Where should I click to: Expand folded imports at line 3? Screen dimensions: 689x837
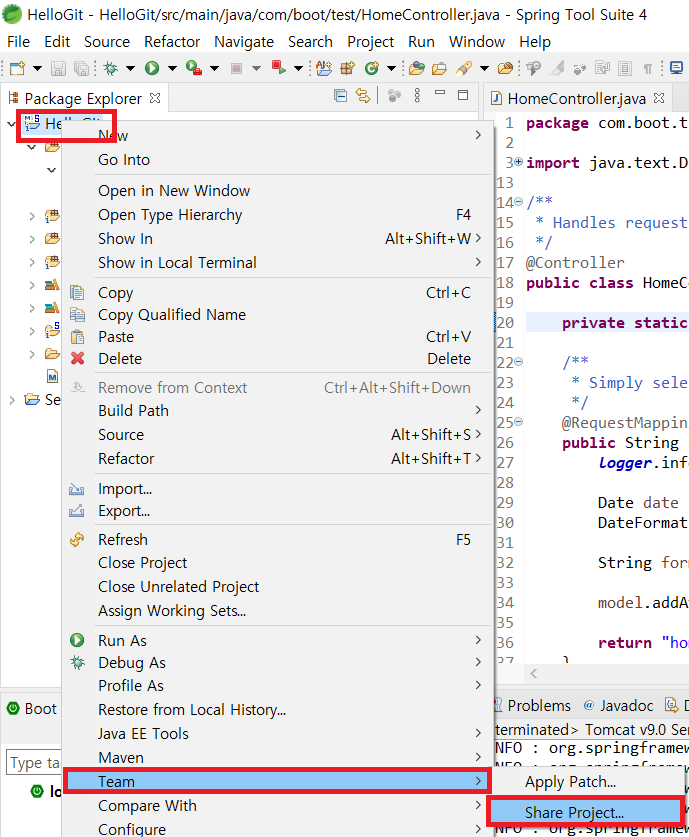518,162
